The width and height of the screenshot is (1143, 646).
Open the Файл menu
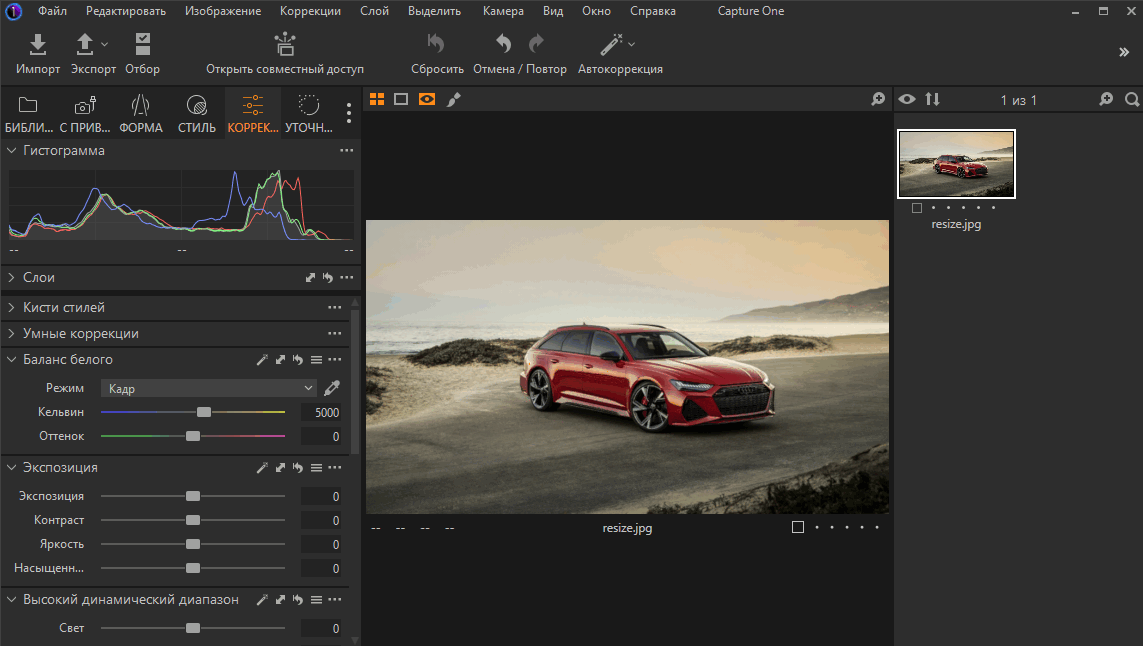pos(52,11)
